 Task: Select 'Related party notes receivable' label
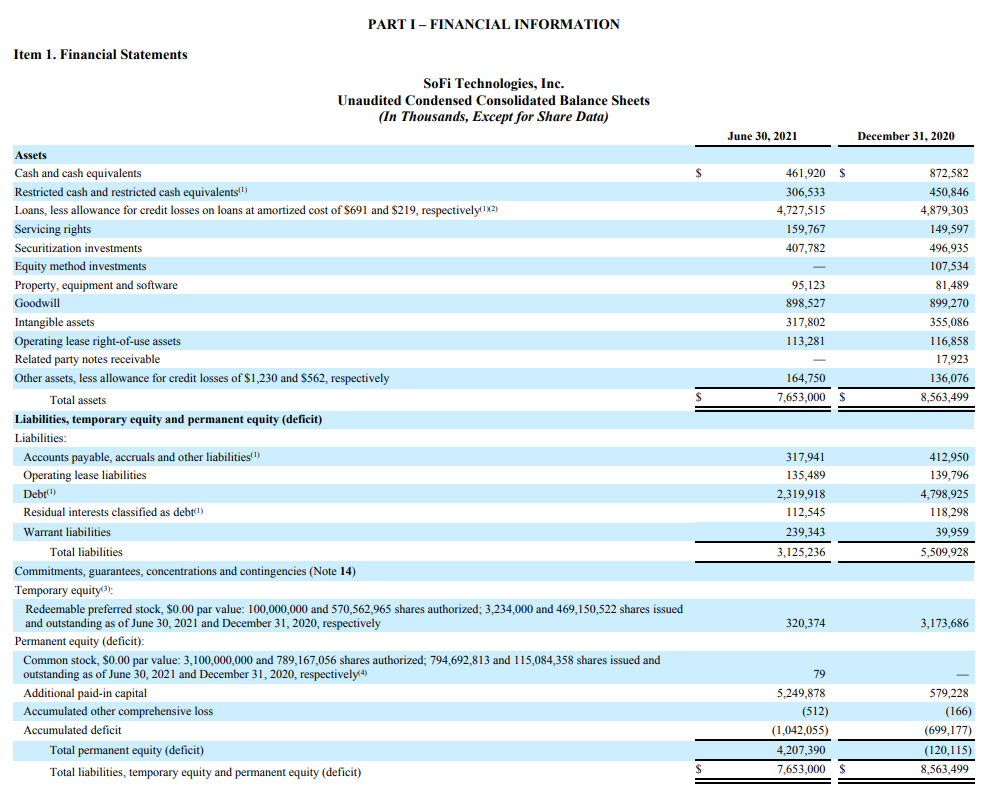tap(87, 359)
